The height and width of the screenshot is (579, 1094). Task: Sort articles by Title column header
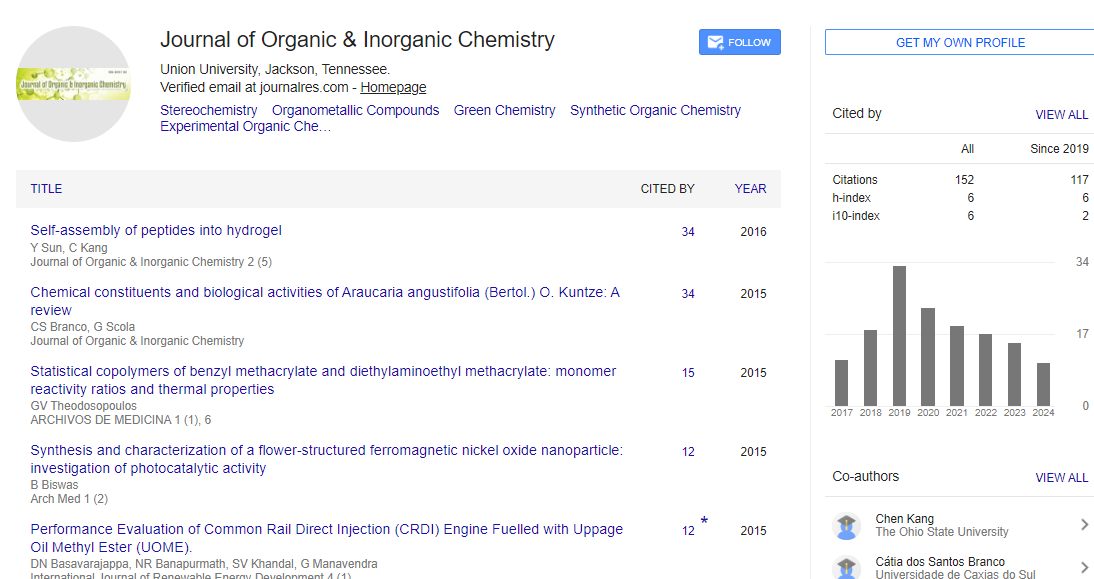(46, 189)
